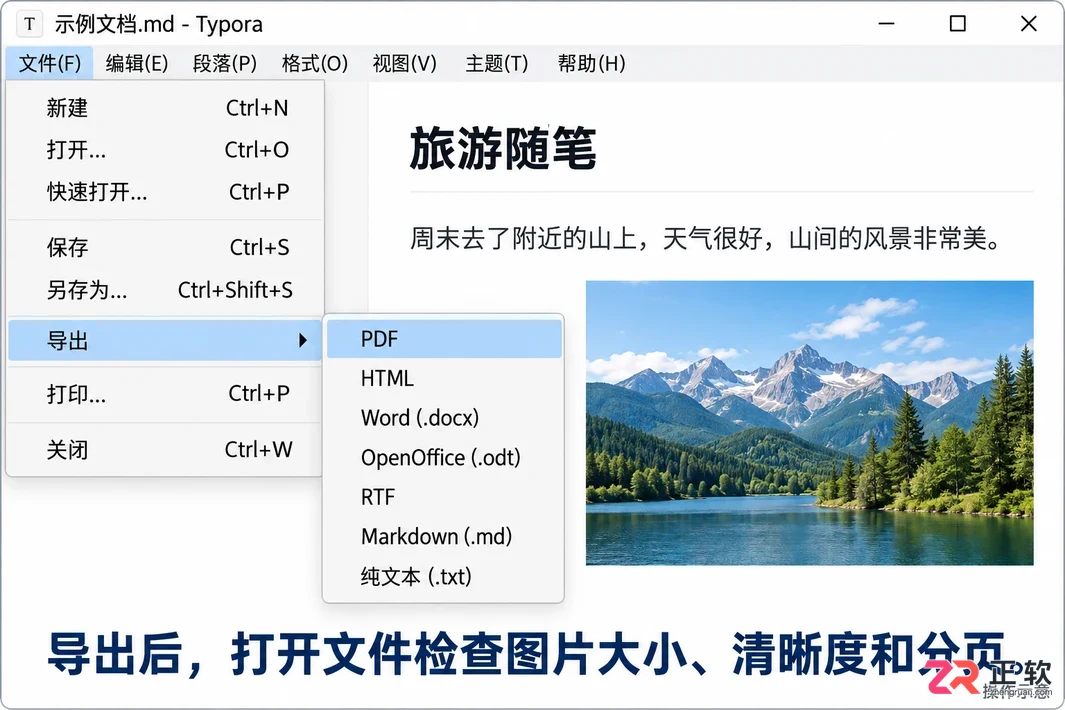1065x710 pixels.
Task: Select 打印... menu entry
Action: (165, 393)
